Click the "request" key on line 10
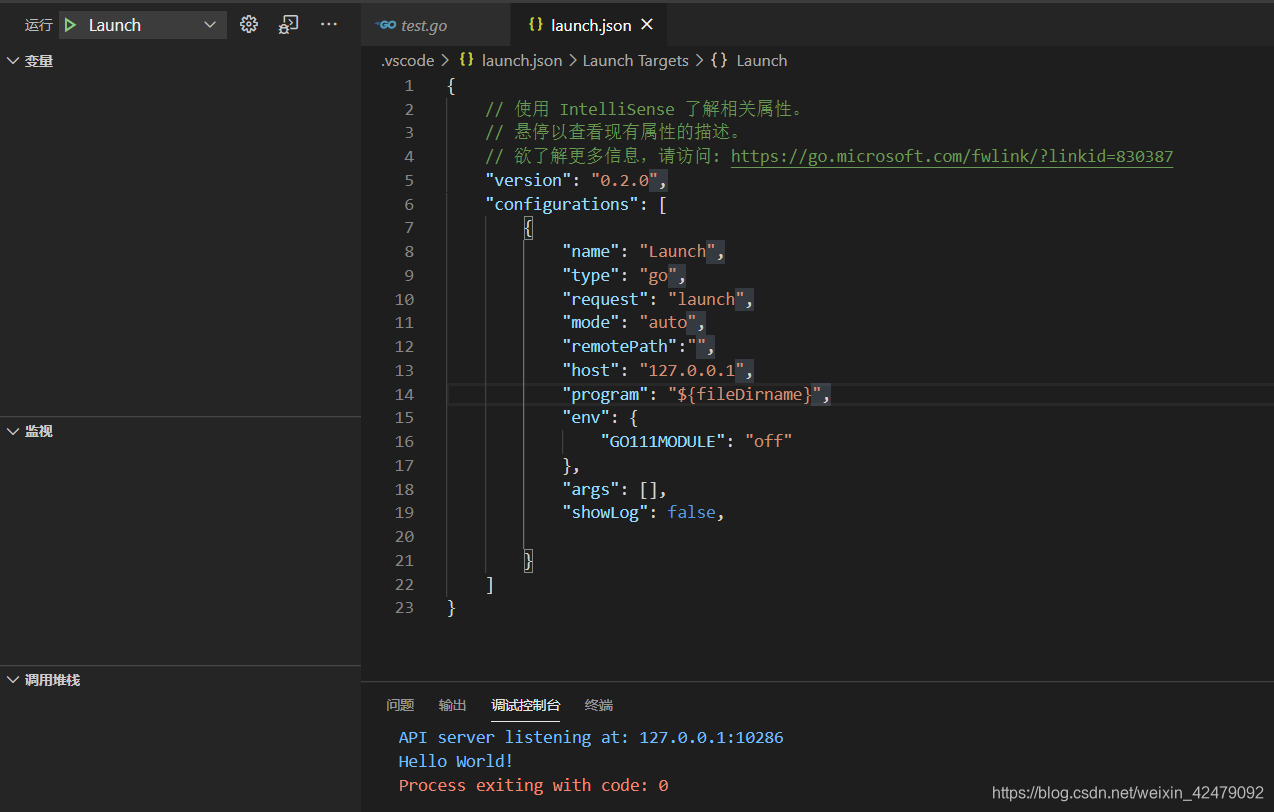 (x=606, y=299)
